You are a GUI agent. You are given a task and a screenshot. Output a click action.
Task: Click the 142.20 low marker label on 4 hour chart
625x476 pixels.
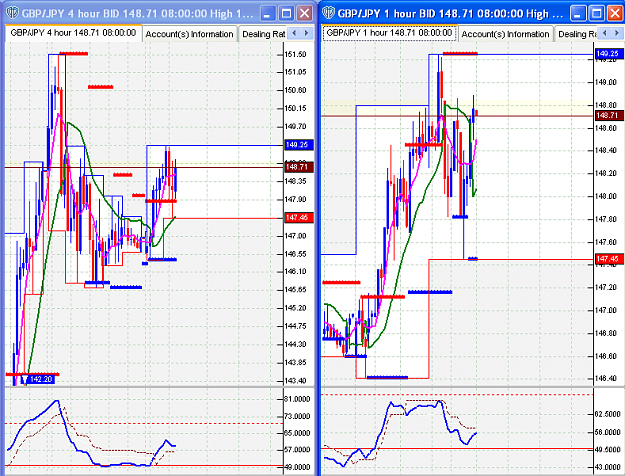coord(38,379)
